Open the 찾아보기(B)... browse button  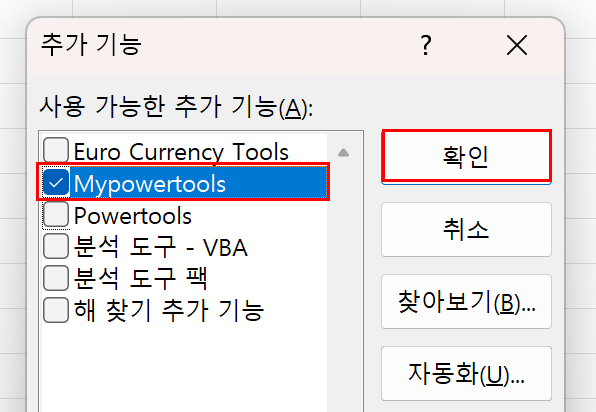coord(466,301)
